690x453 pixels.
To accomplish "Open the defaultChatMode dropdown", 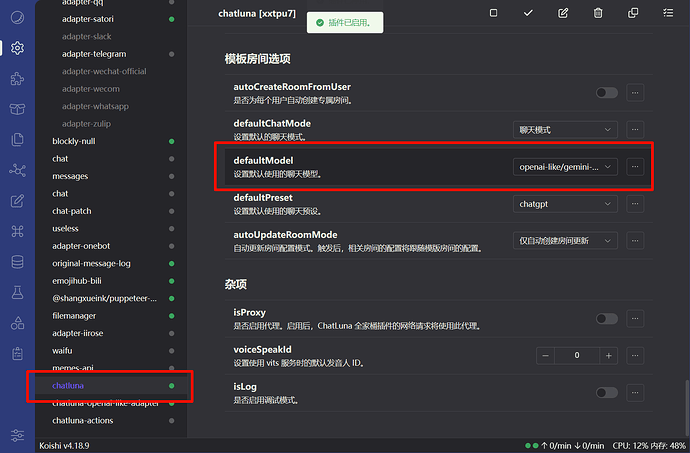I will 565,129.
